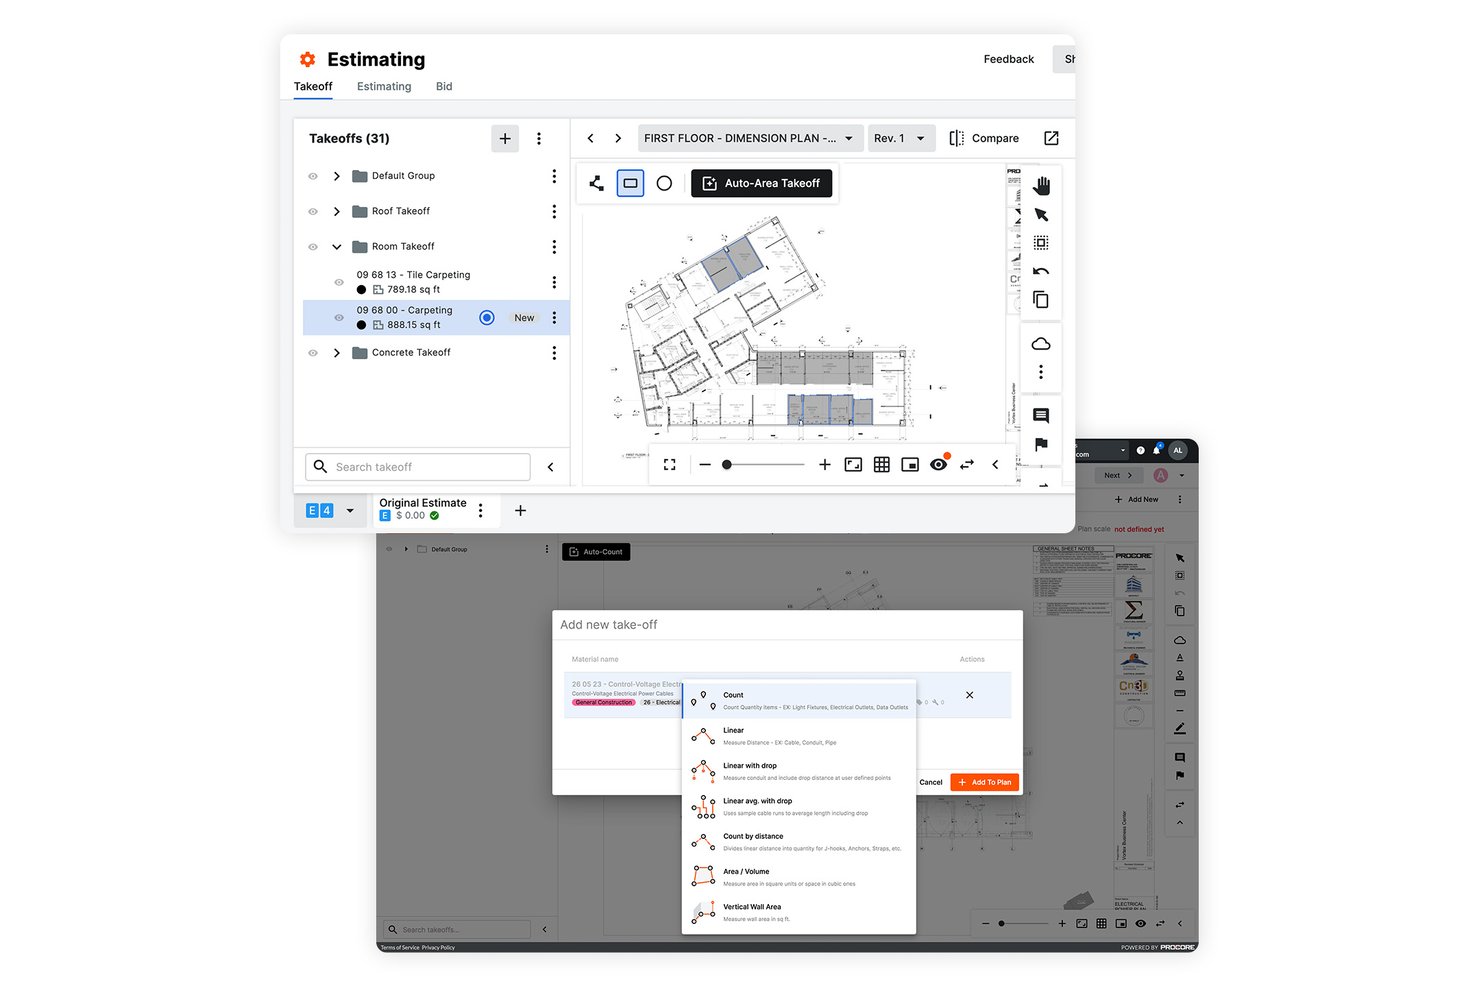Toggle visibility of Concrete Takeoff group
The height and width of the screenshot is (987, 1480).
pyautogui.click(x=313, y=353)
